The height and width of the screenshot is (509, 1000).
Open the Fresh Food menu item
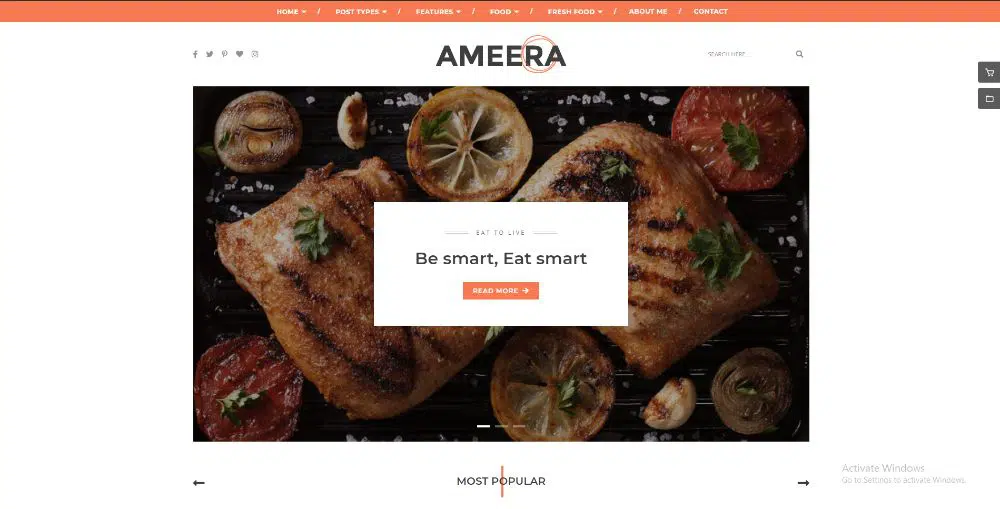point(575,11)
